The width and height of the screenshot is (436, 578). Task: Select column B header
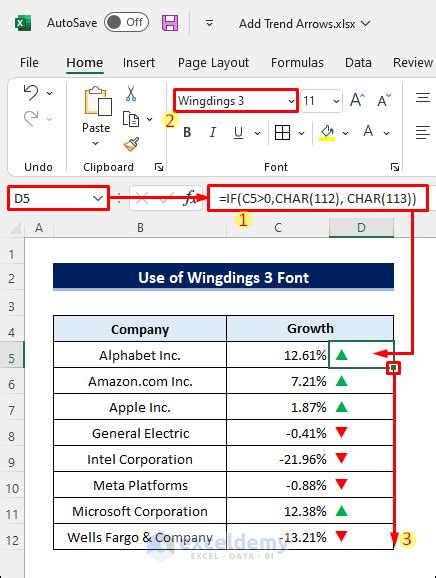tap(140, 228)
